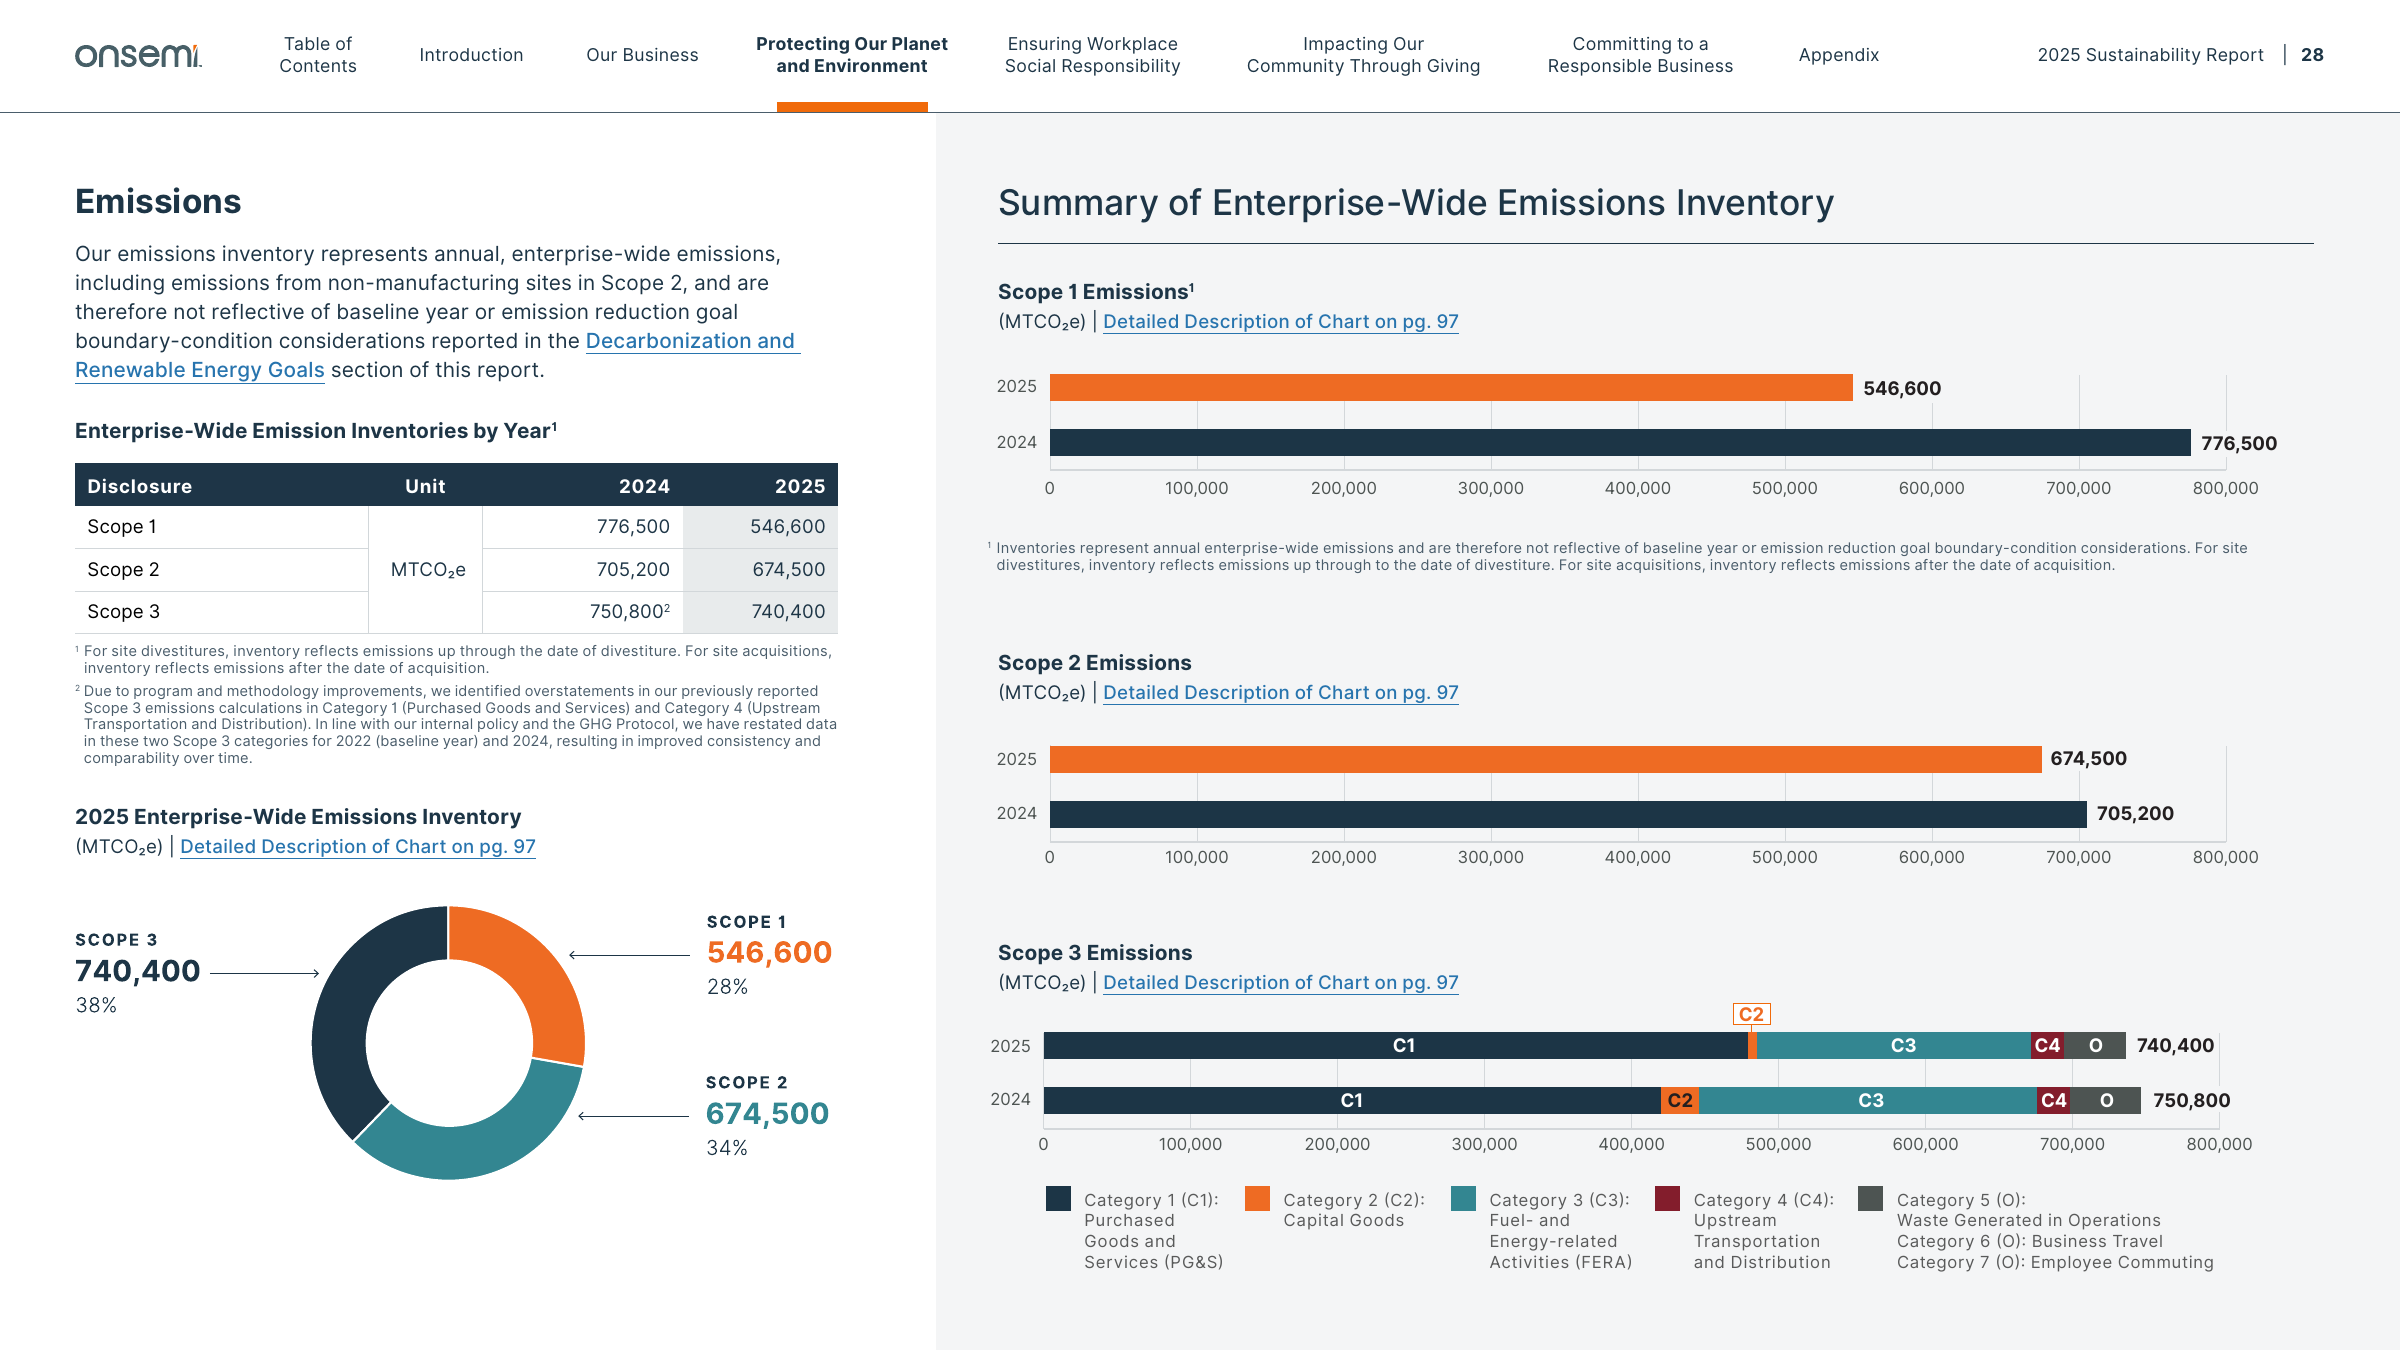This screenshot has height=1350, width=2400.
Task: Open Ensuring Workplace Social Responsibility section
Action: point(1092,55)
